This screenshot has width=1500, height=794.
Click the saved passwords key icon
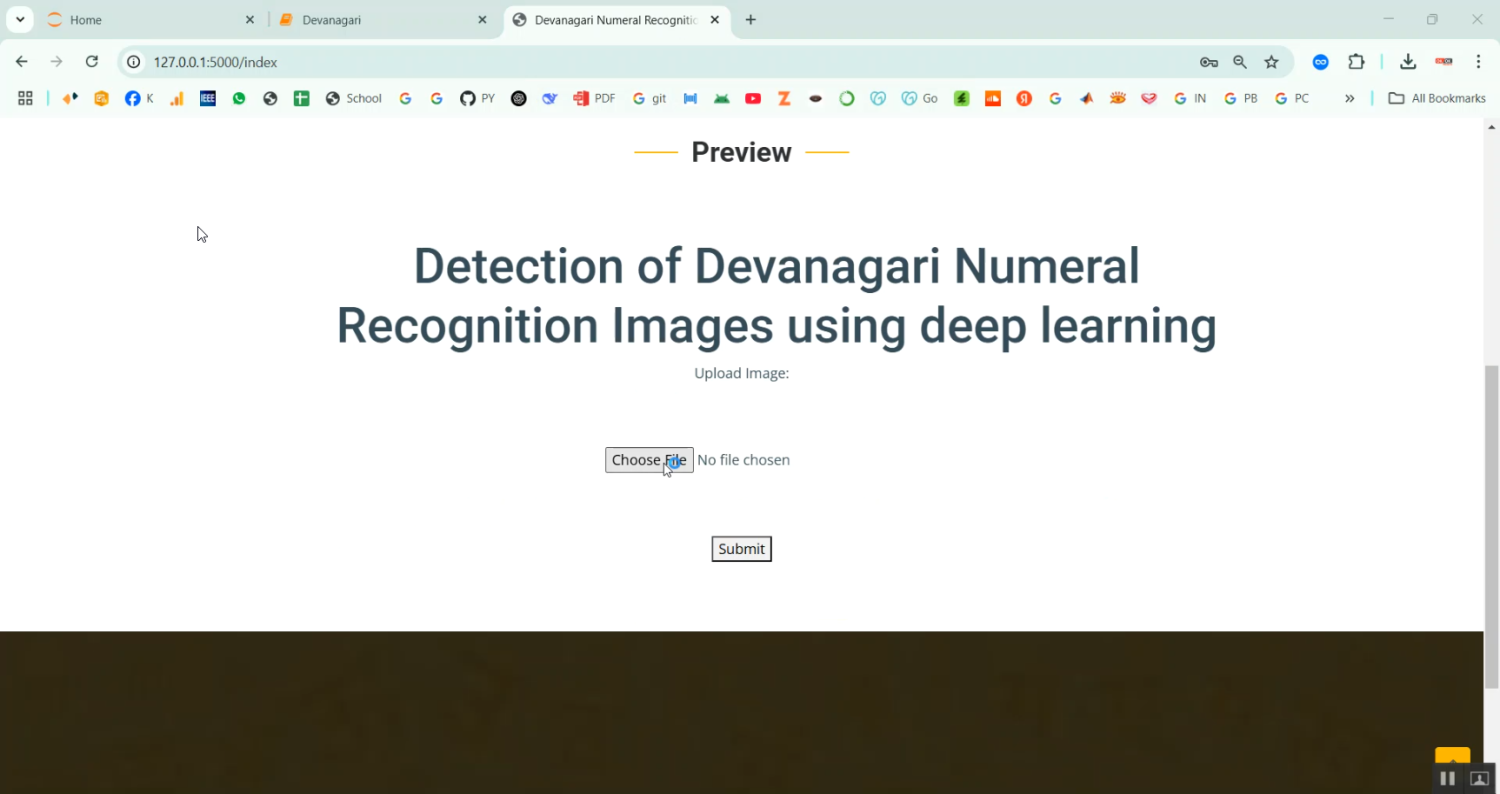click(x=1208, y=62)
